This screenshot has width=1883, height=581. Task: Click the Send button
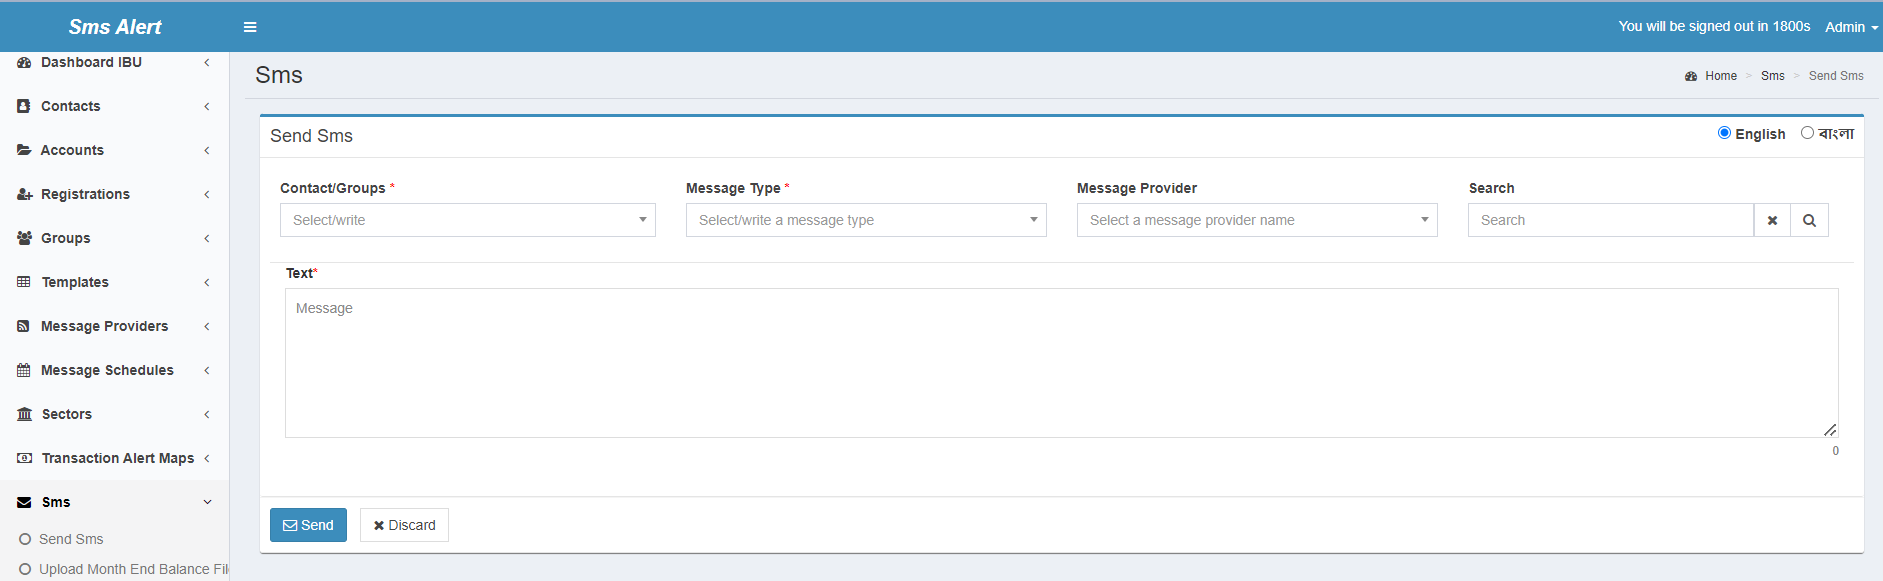click(308, 525)
